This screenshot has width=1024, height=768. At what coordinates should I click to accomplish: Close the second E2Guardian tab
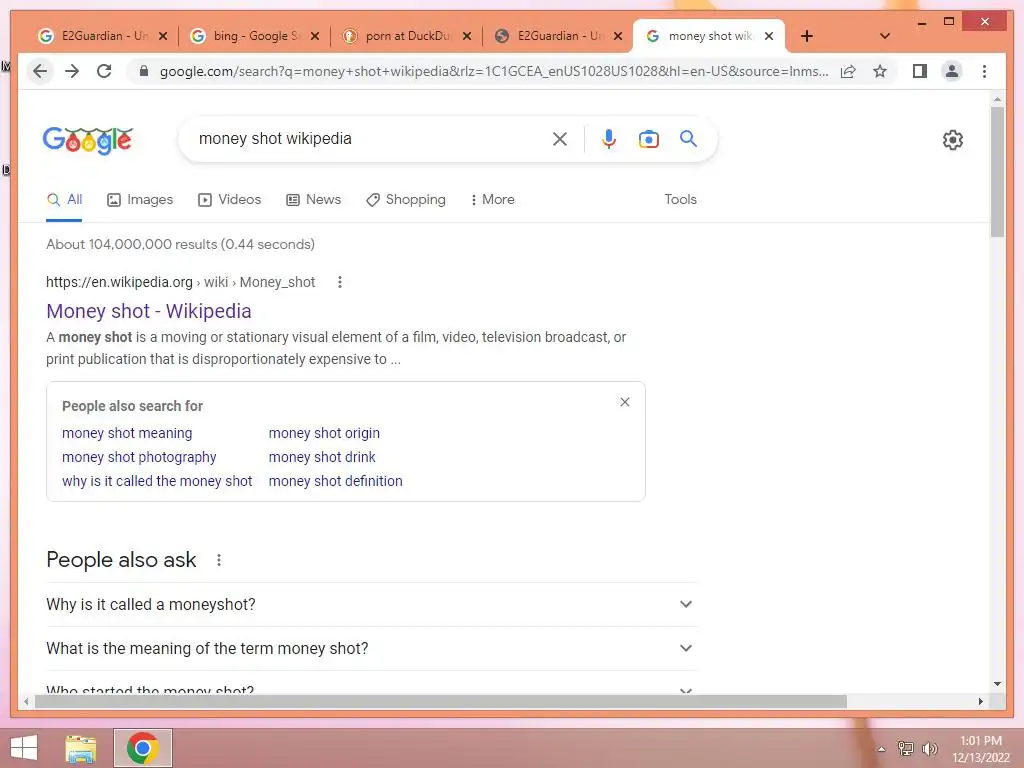tap(618, 36)
